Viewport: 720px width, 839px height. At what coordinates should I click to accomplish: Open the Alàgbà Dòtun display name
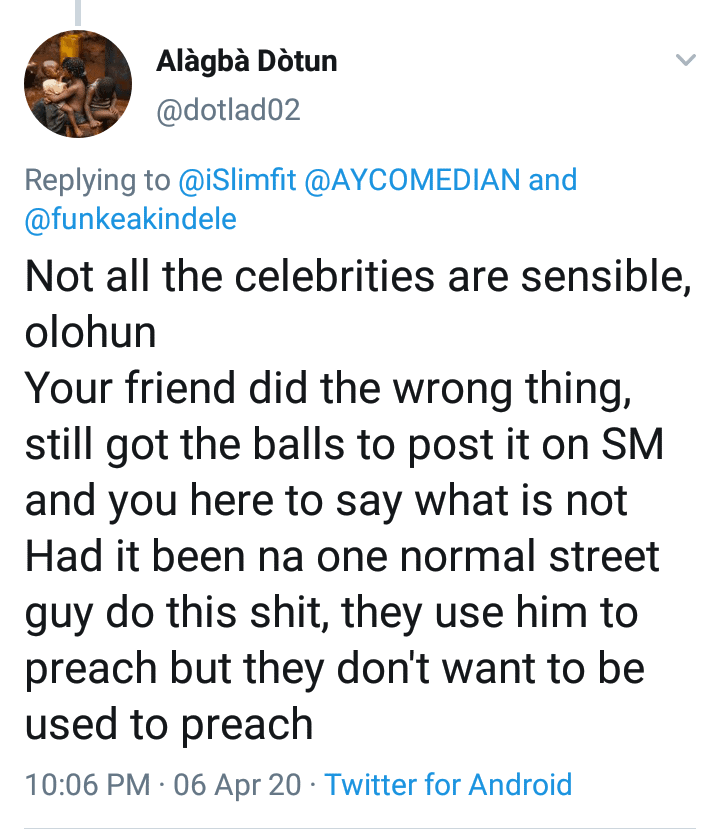pos(246,62)
